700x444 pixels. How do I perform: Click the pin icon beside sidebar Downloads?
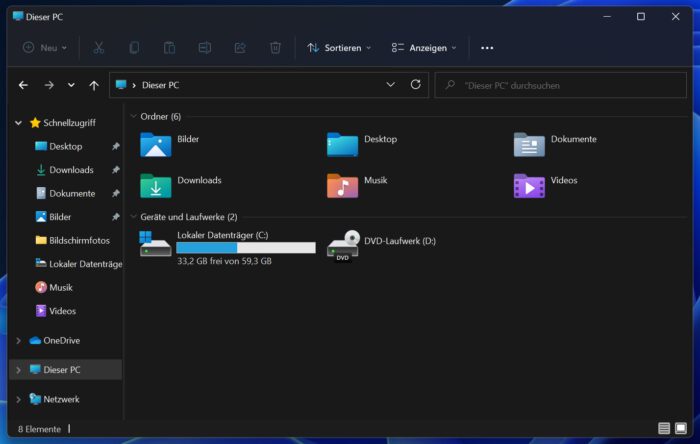click(116, 170)
